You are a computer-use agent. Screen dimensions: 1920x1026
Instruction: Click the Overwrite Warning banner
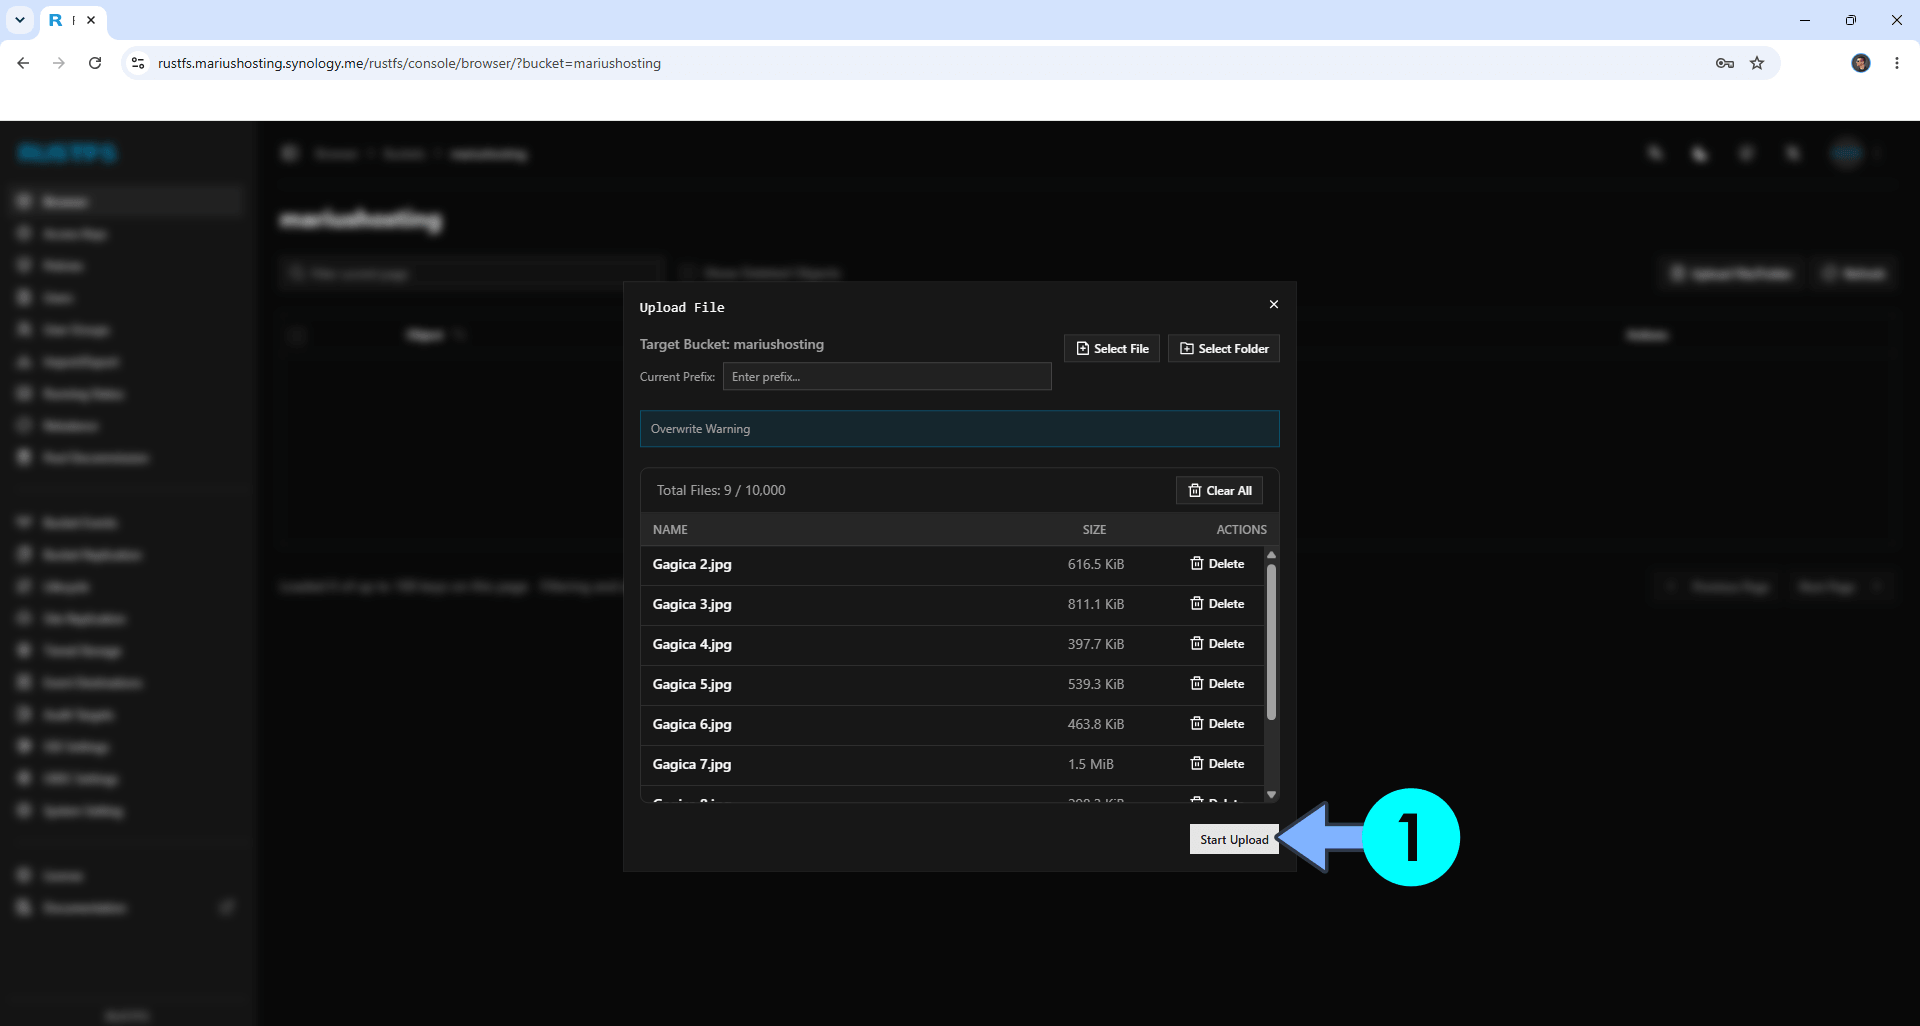tap(959, 429)
